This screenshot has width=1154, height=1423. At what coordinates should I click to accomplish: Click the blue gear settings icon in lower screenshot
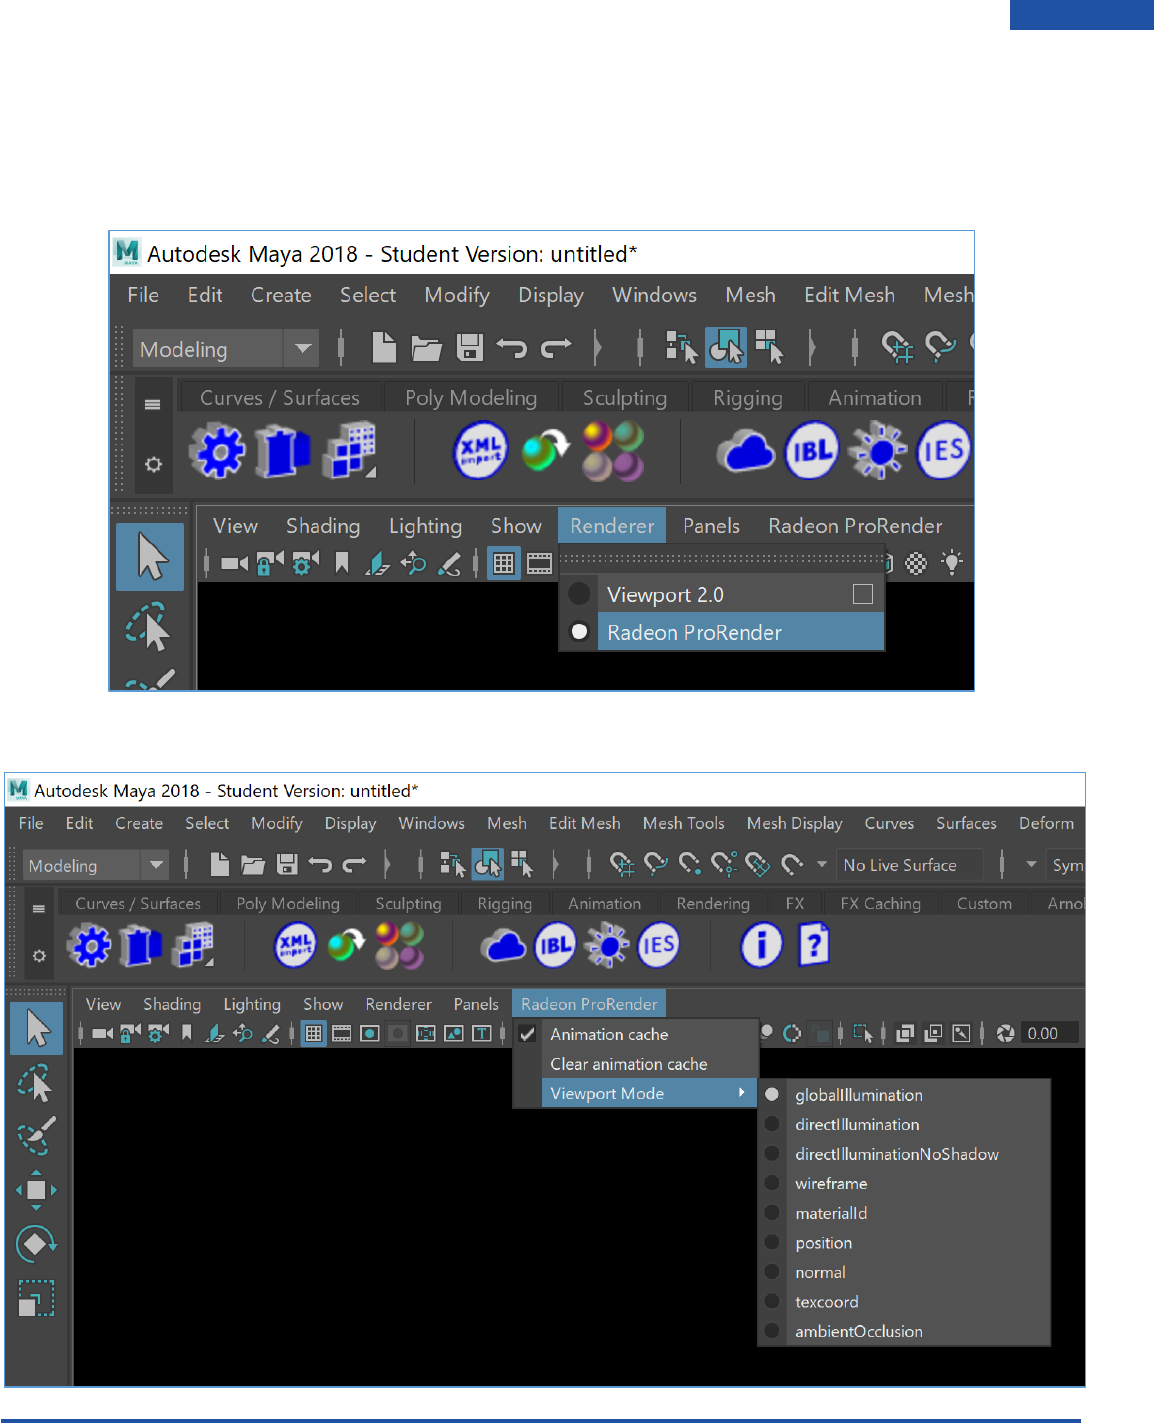tap(90, 945)
